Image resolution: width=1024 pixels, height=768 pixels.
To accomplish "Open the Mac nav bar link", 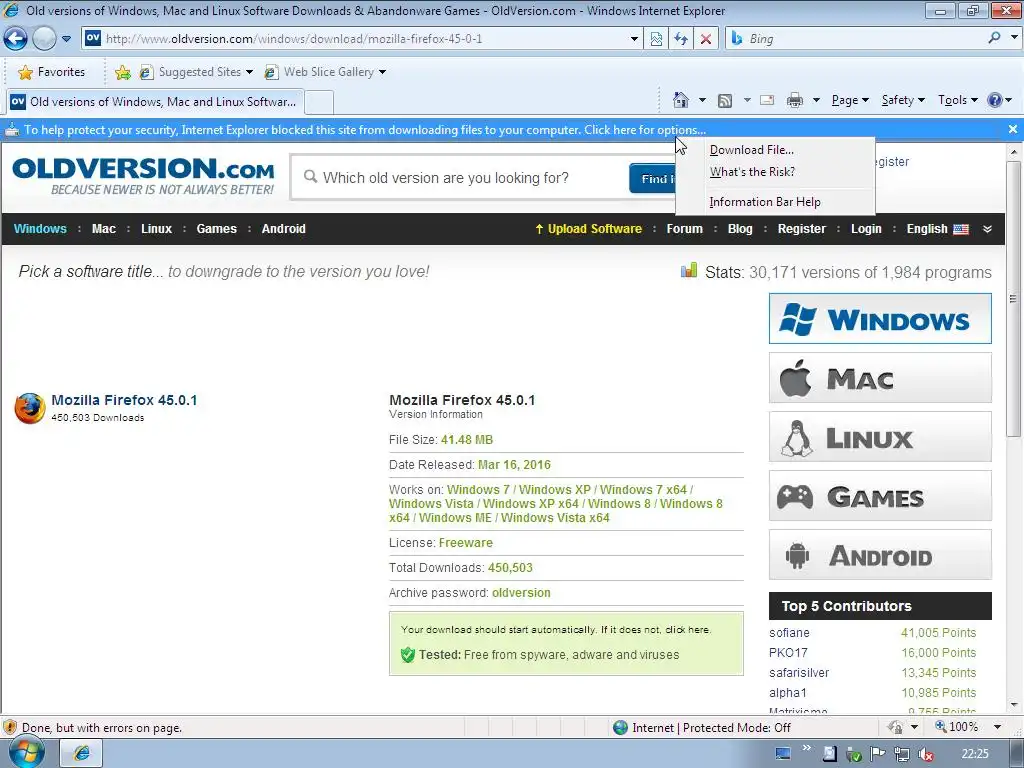I will point(104,229).
